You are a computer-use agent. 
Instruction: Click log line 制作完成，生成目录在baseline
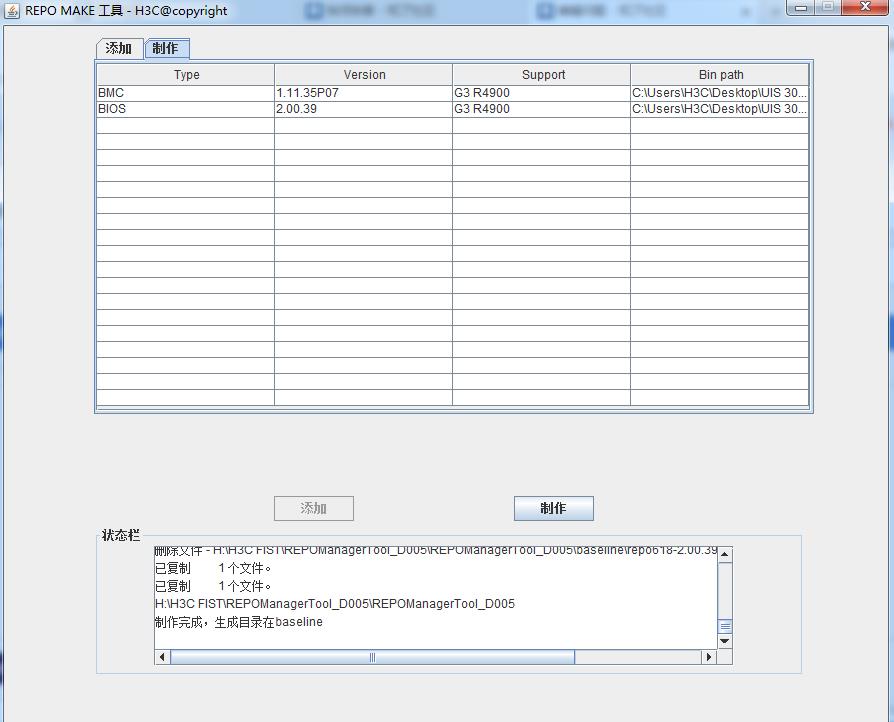pos(238,622)
